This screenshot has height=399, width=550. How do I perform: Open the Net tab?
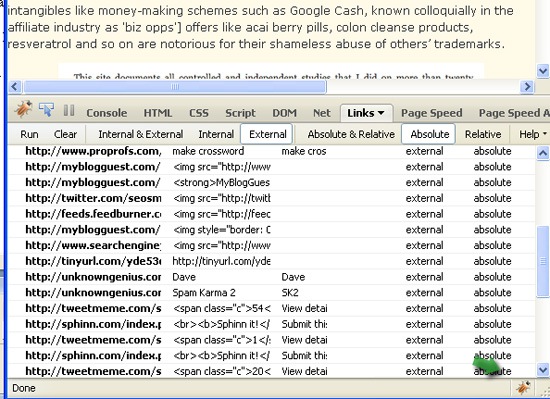[x=322, y=113]
